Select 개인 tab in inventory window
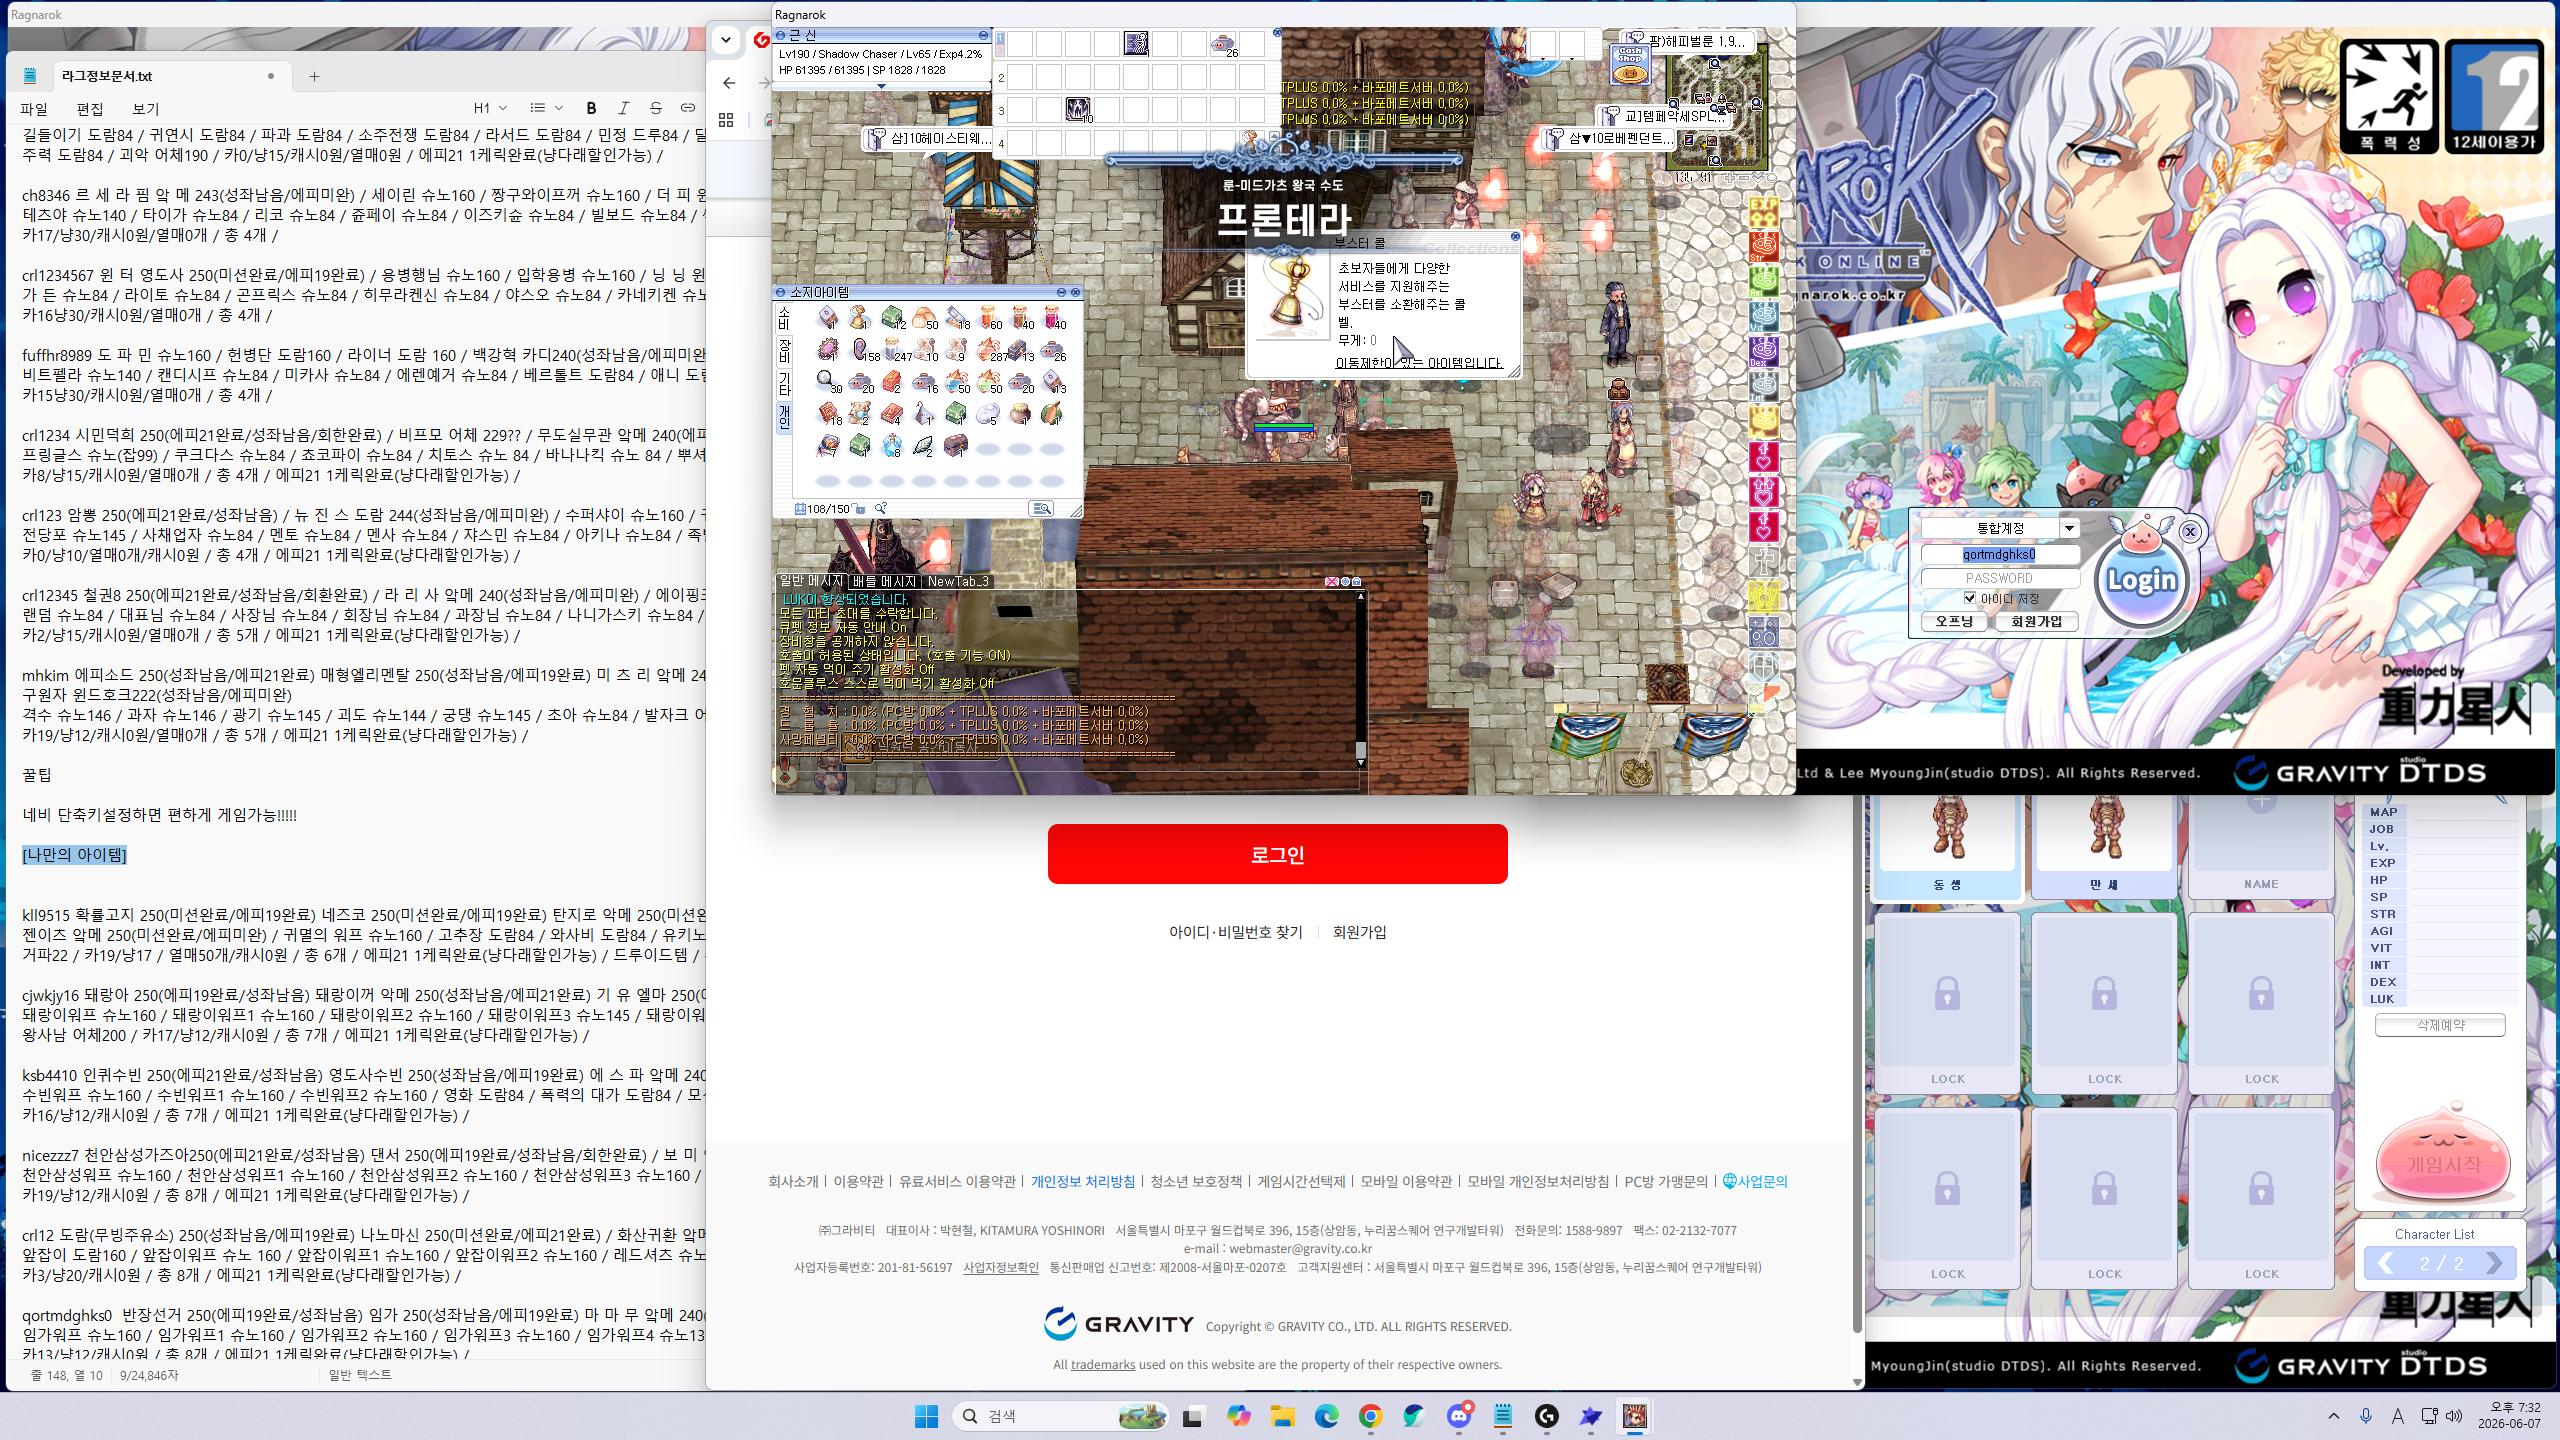2560x1440 pixels. [784, 416]
